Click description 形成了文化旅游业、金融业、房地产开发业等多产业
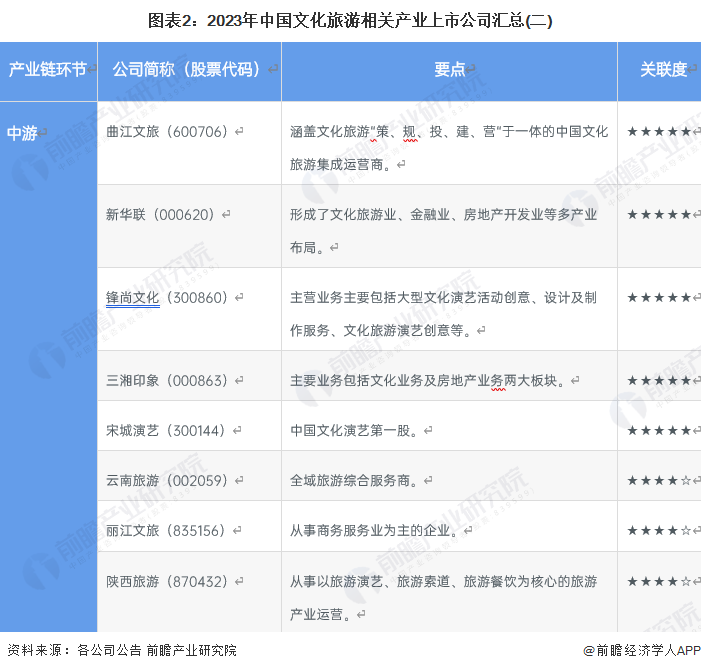Viewport: 701px width, 671px height. pyautogui.click(x=443, y=215)
